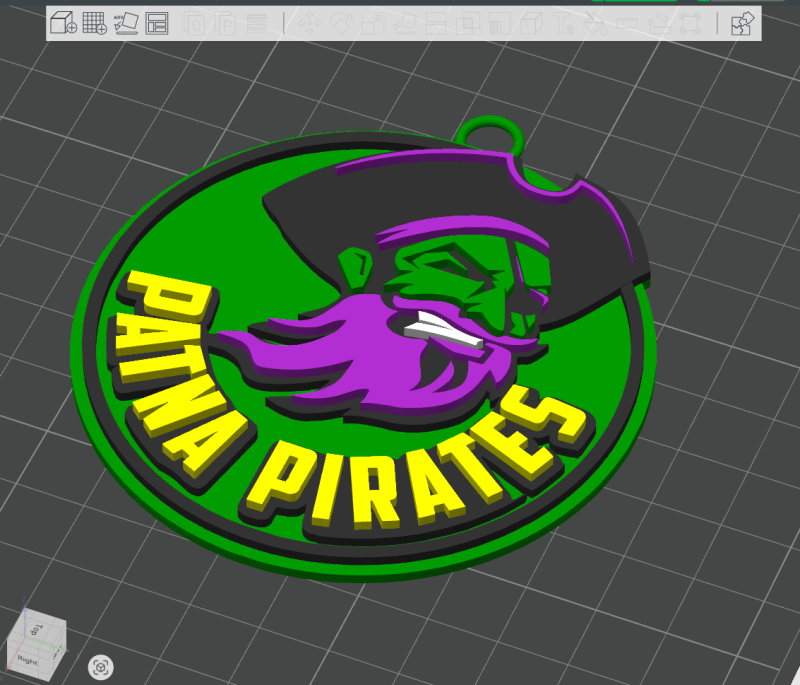Choose the Color painting bucket tool
The image size is (800, 685).
coord(595,23)
